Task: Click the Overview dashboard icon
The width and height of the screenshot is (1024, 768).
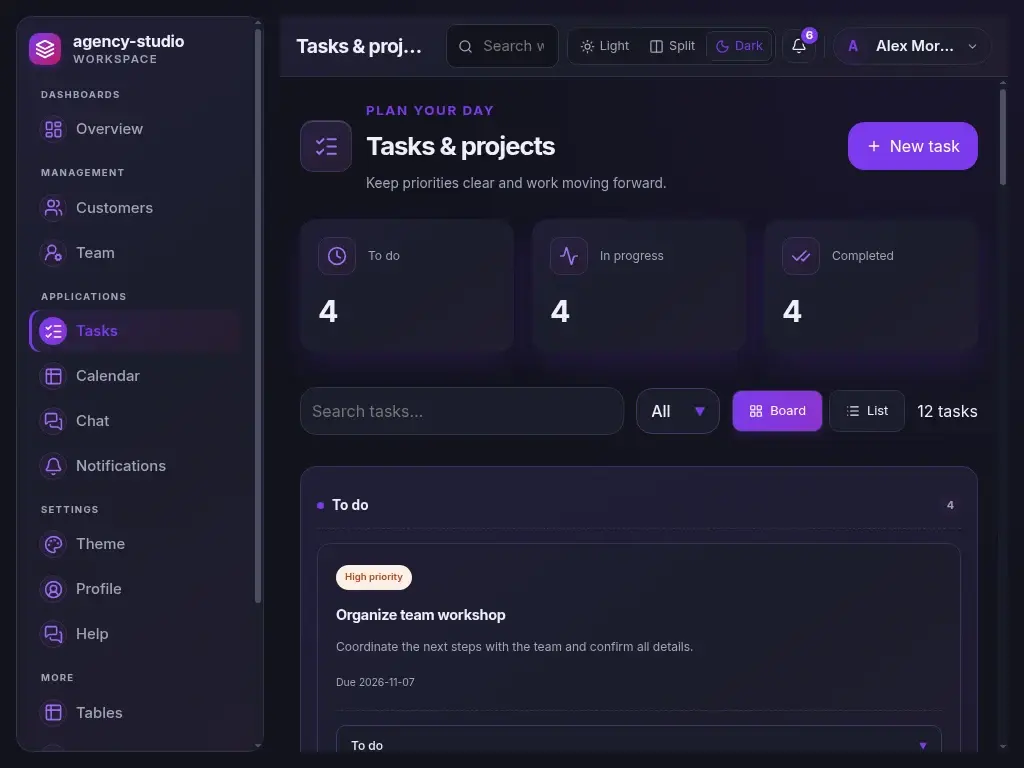Action: [x=54, y=129]
